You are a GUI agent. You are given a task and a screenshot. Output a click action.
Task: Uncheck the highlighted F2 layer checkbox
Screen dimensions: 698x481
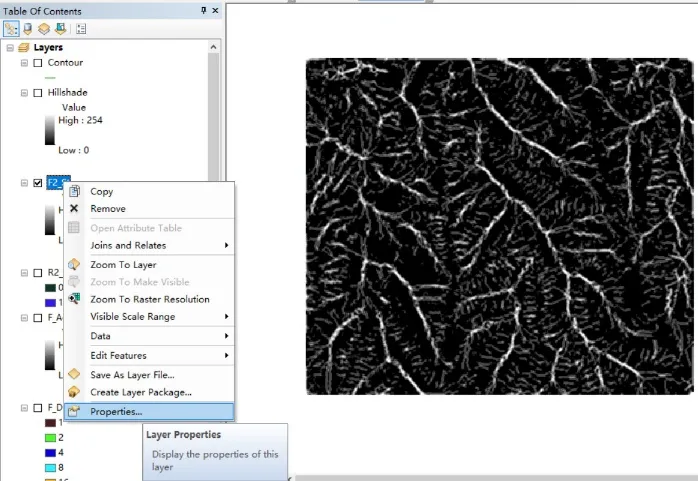38,182
